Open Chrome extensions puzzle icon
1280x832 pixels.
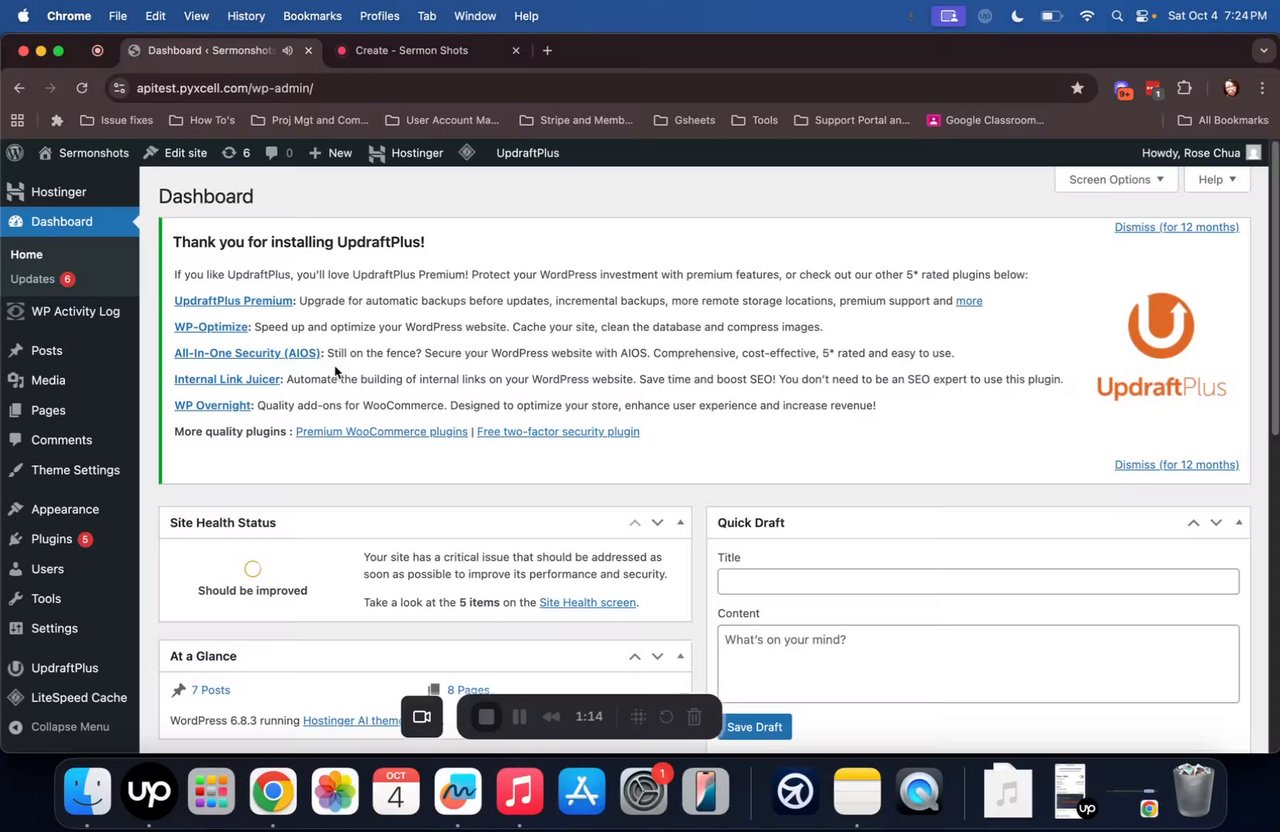coord(1184,88)
